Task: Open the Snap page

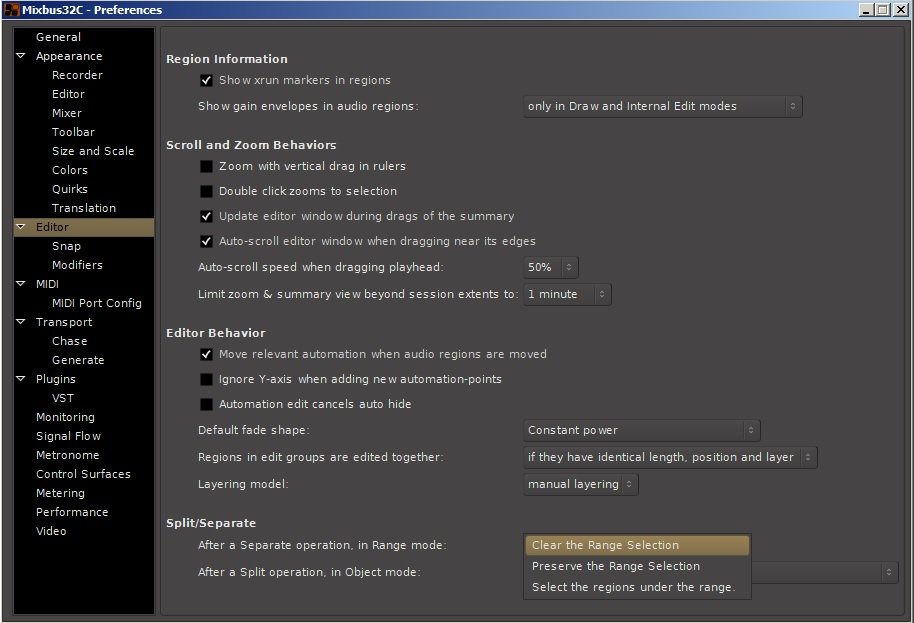Action: click(x=66, y=246)
